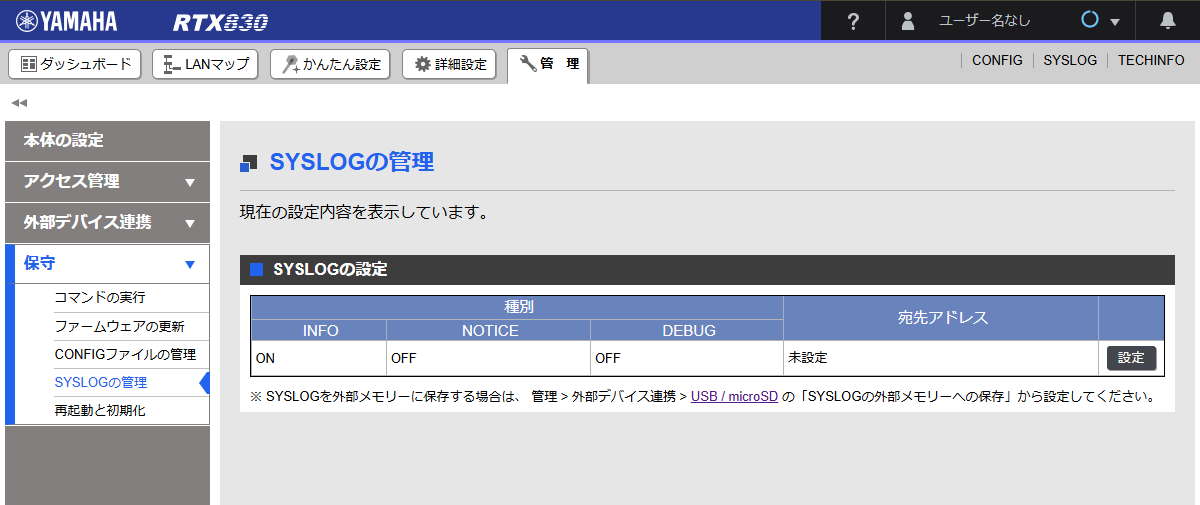This screenshot has height=505, width=1200.
Task: Open the LANマップ tab
Action: pos(206,64)
